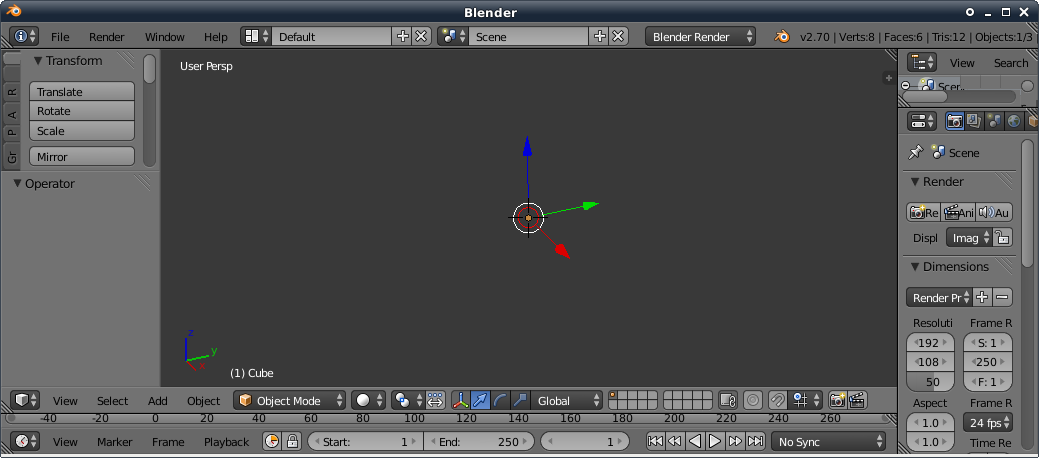Click the Translate button

click(82, 91)
